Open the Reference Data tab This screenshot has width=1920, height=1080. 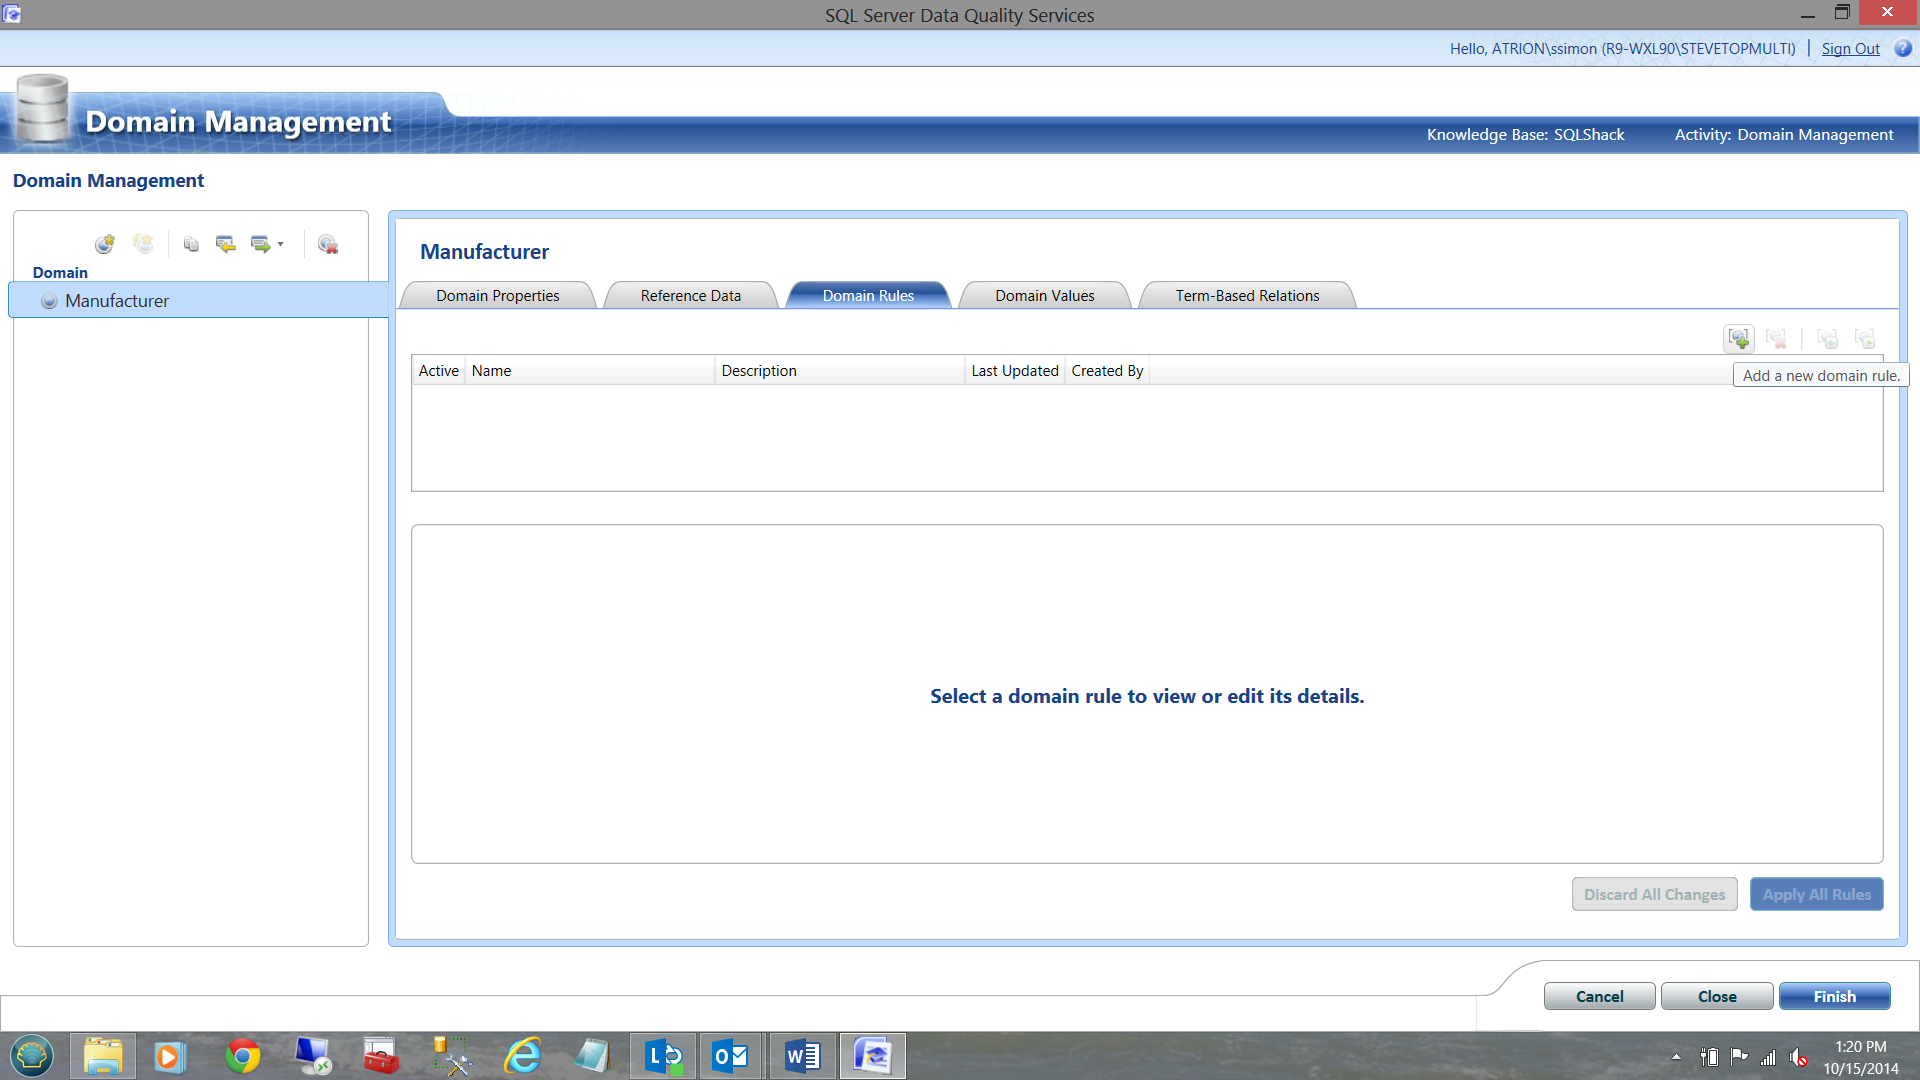690,295
